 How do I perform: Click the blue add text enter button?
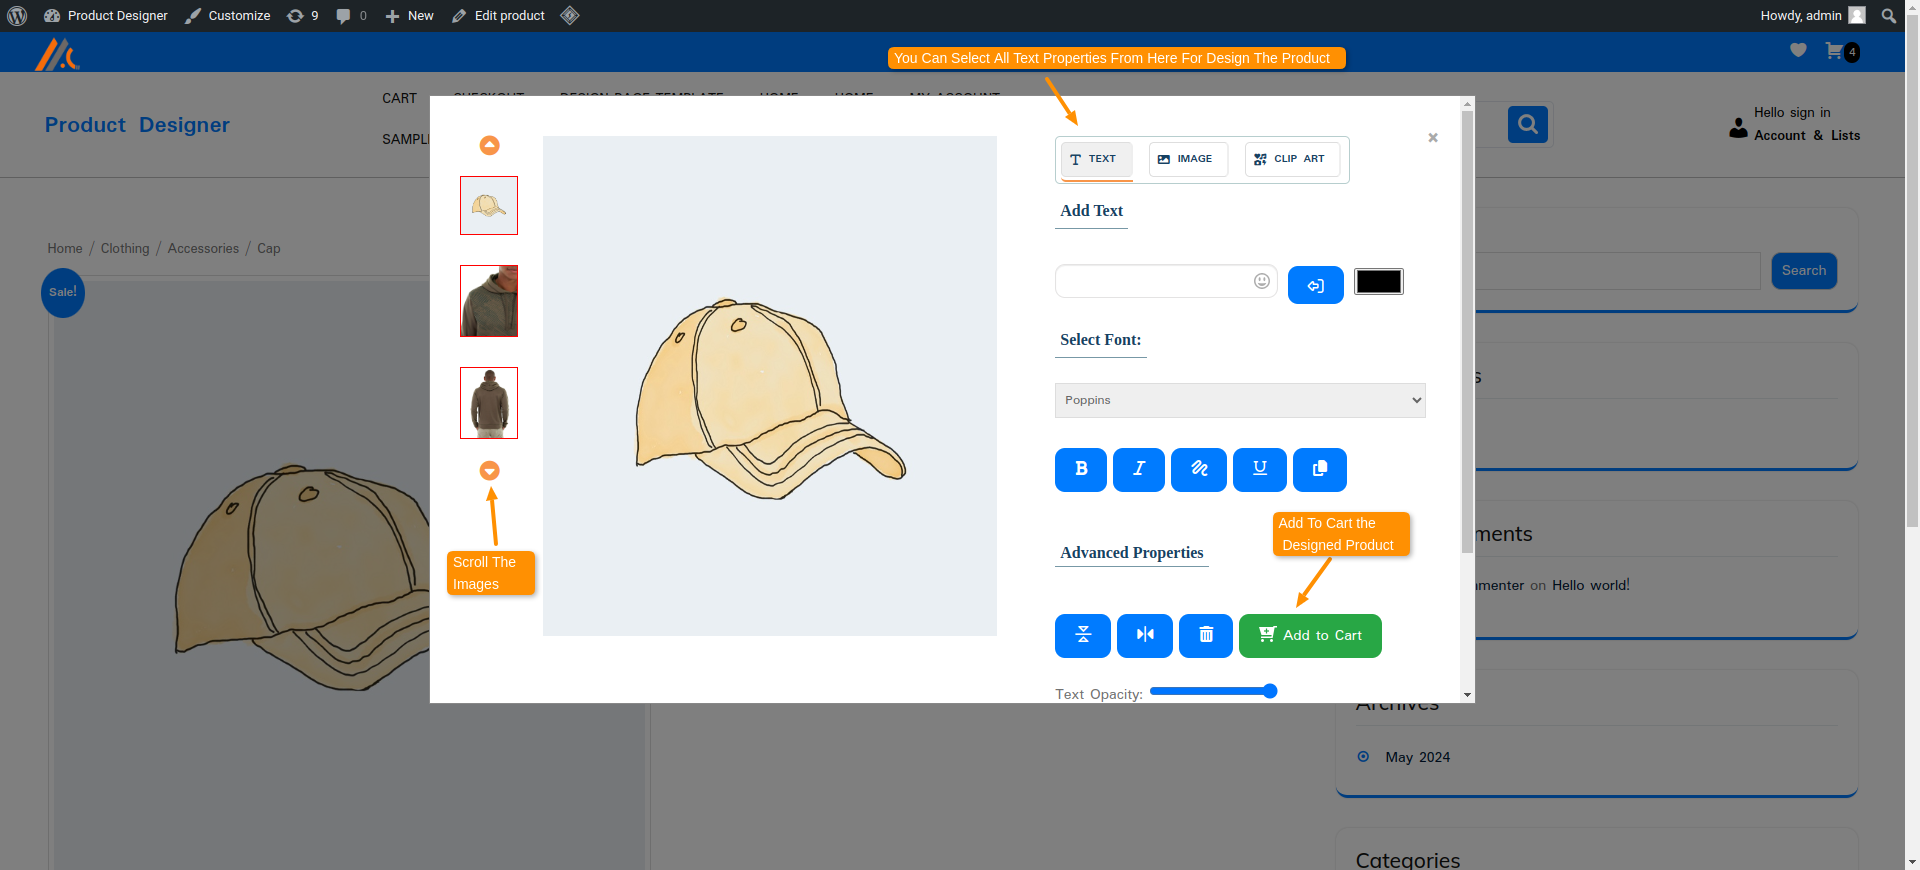click(x=1316, y=285)
